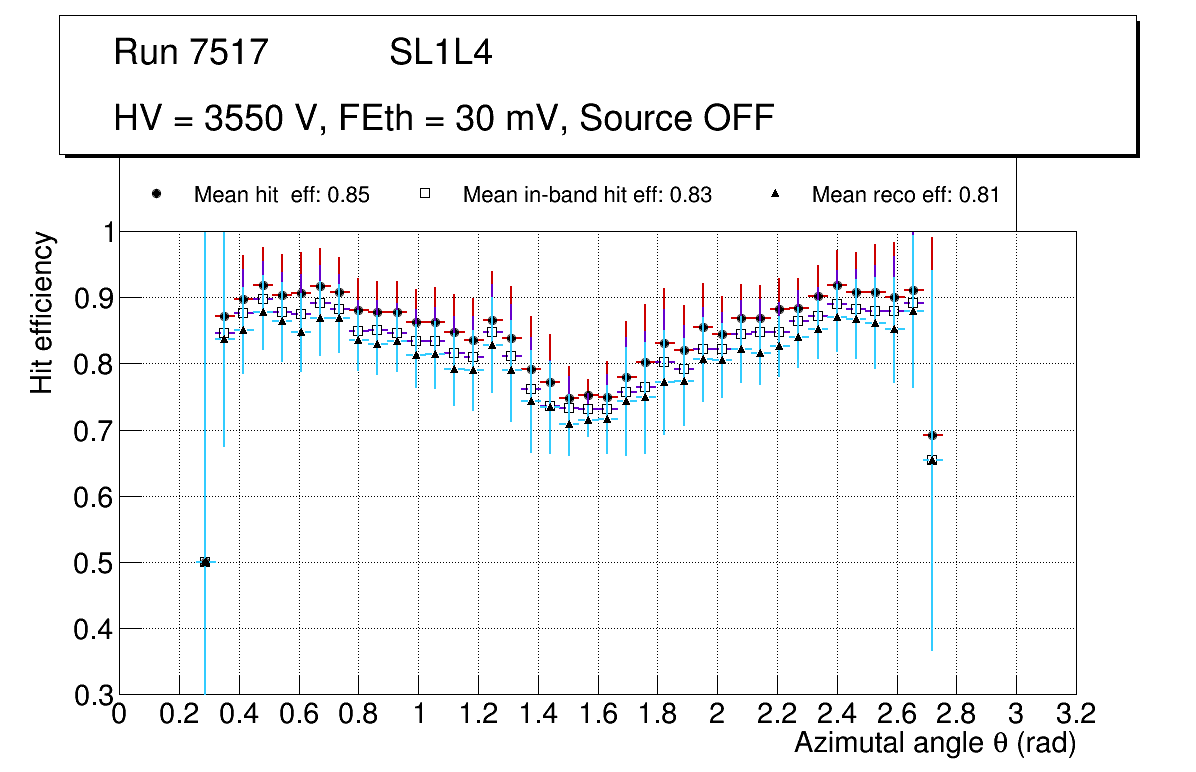
Task: Click the 'Hit efficiency' y-axis title
Action: pyautogui.click(x=42, y=313)
